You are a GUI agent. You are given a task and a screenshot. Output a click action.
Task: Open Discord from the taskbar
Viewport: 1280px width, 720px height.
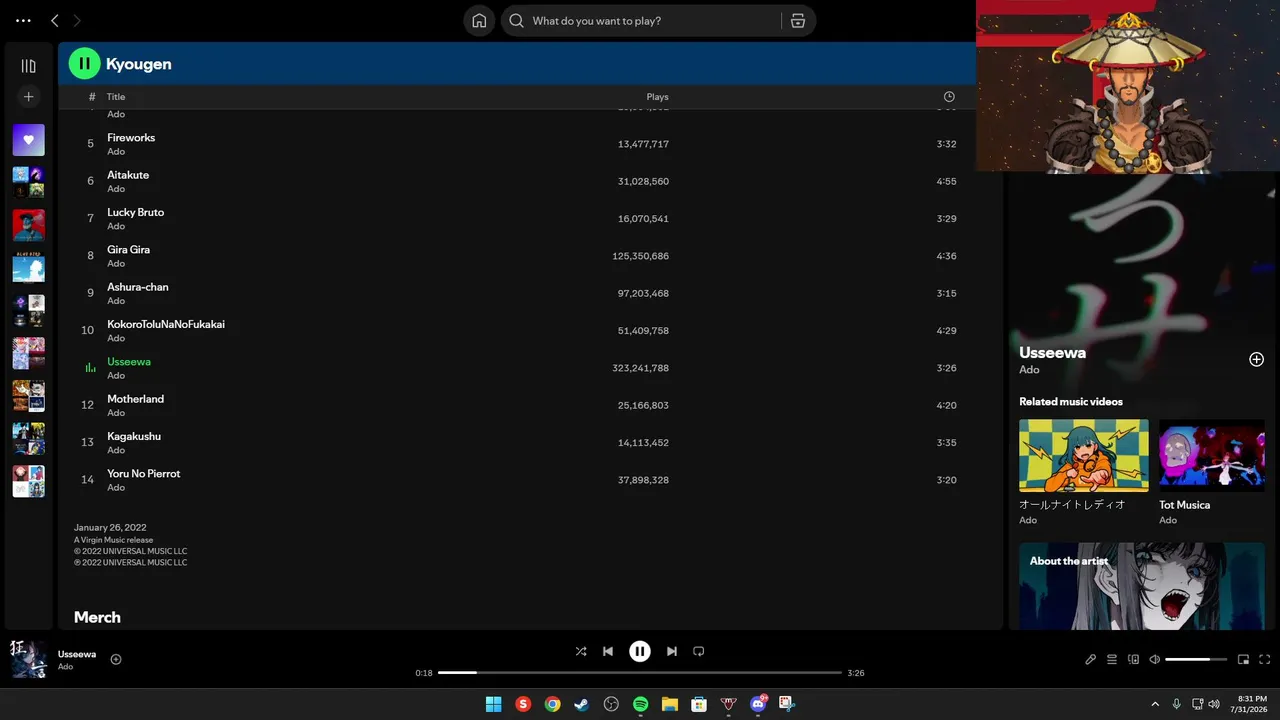tap(758, 704)
